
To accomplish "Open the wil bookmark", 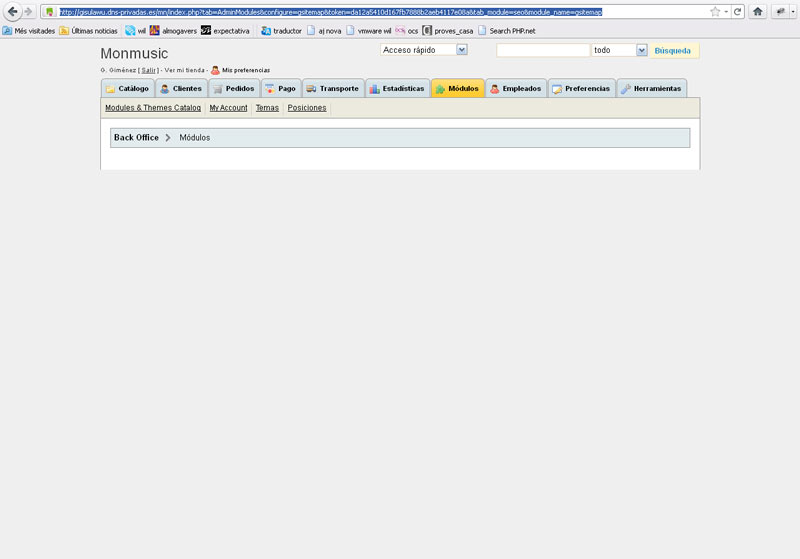I will click(136, 31).
